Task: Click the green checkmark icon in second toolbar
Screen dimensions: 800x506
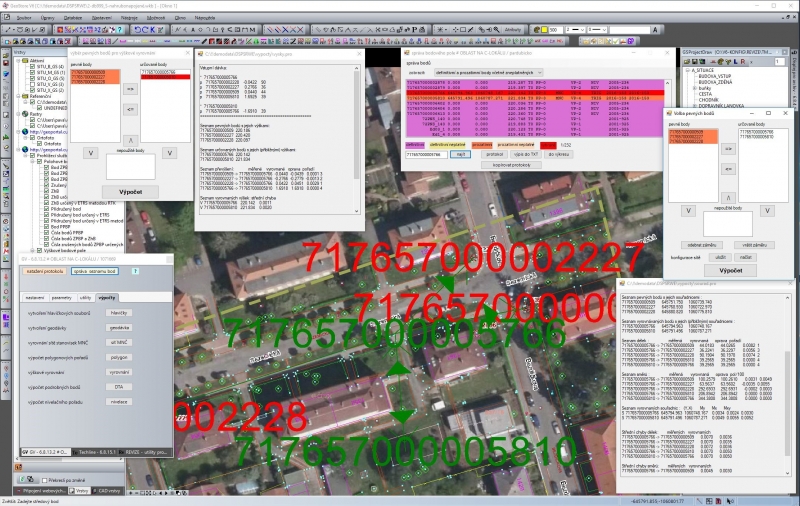Action: click(x=616, y=41)
